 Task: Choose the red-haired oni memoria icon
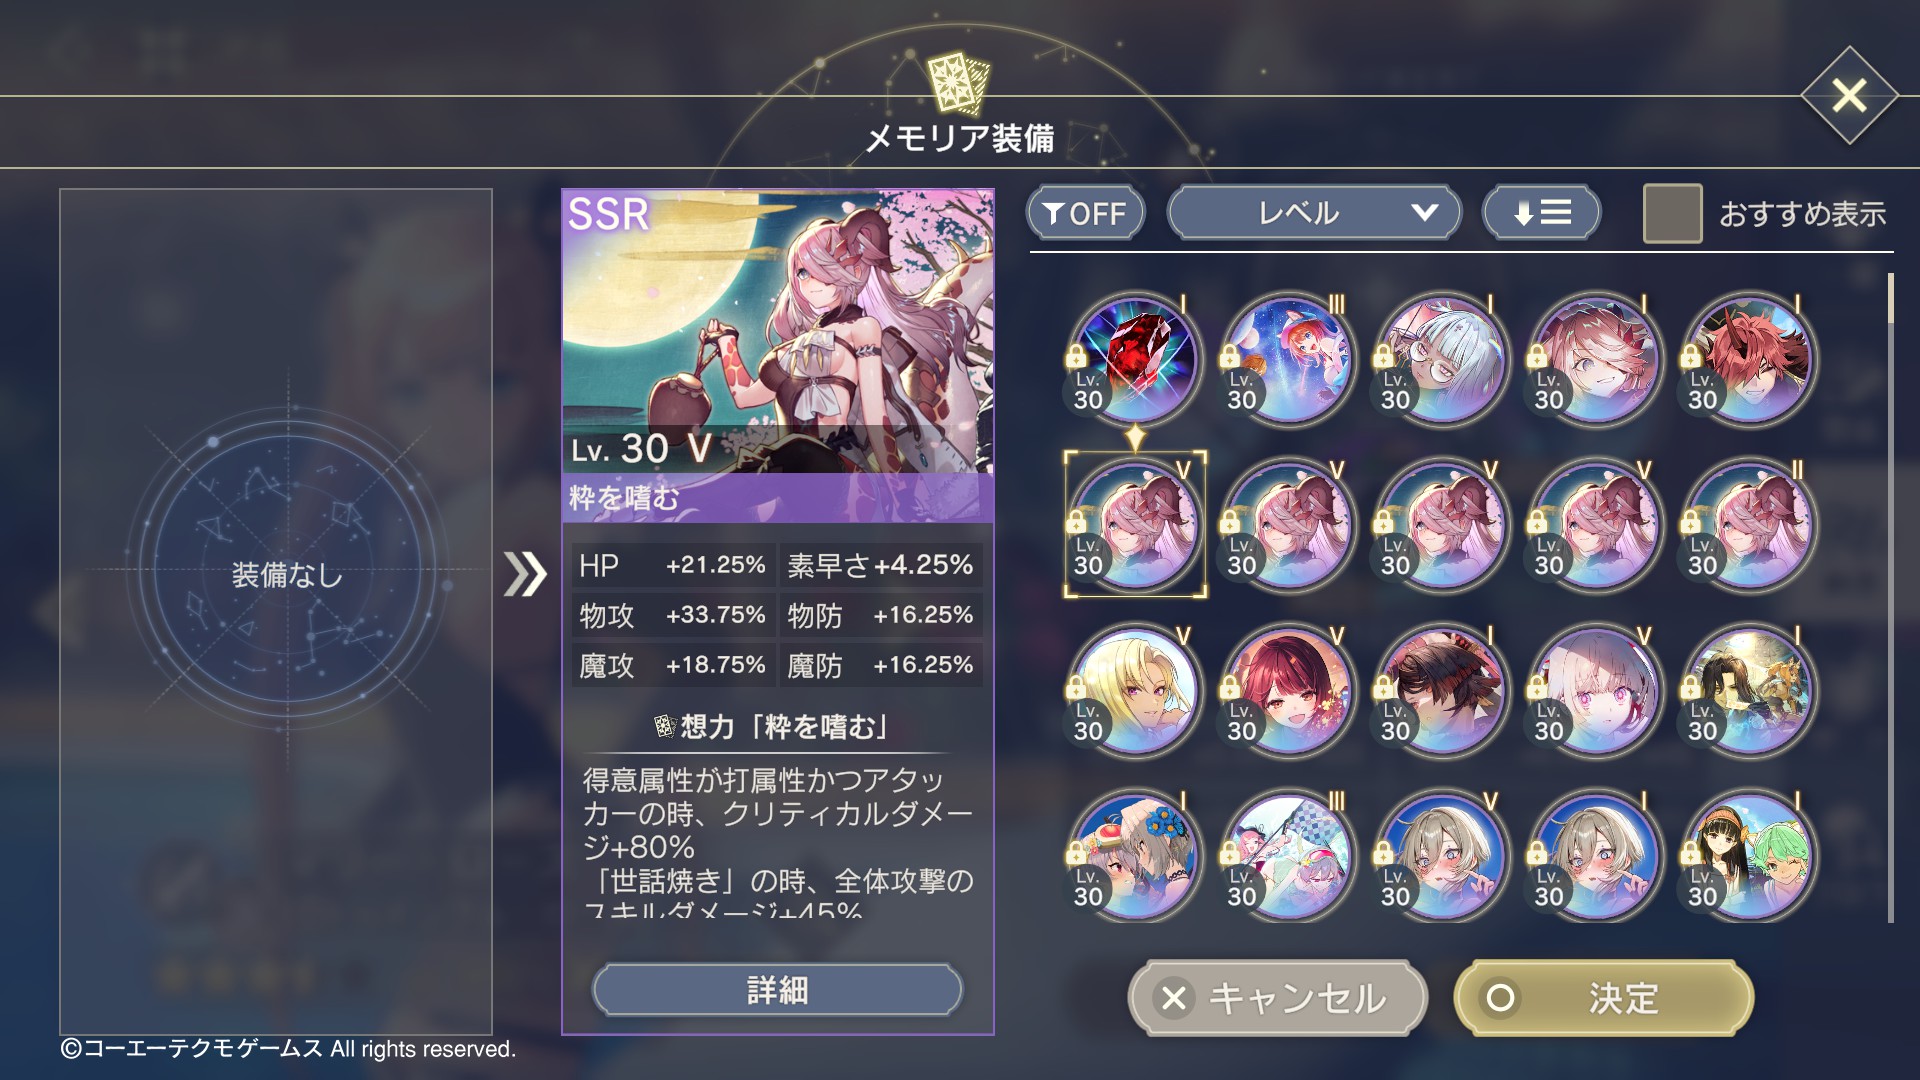(1749, 360)
